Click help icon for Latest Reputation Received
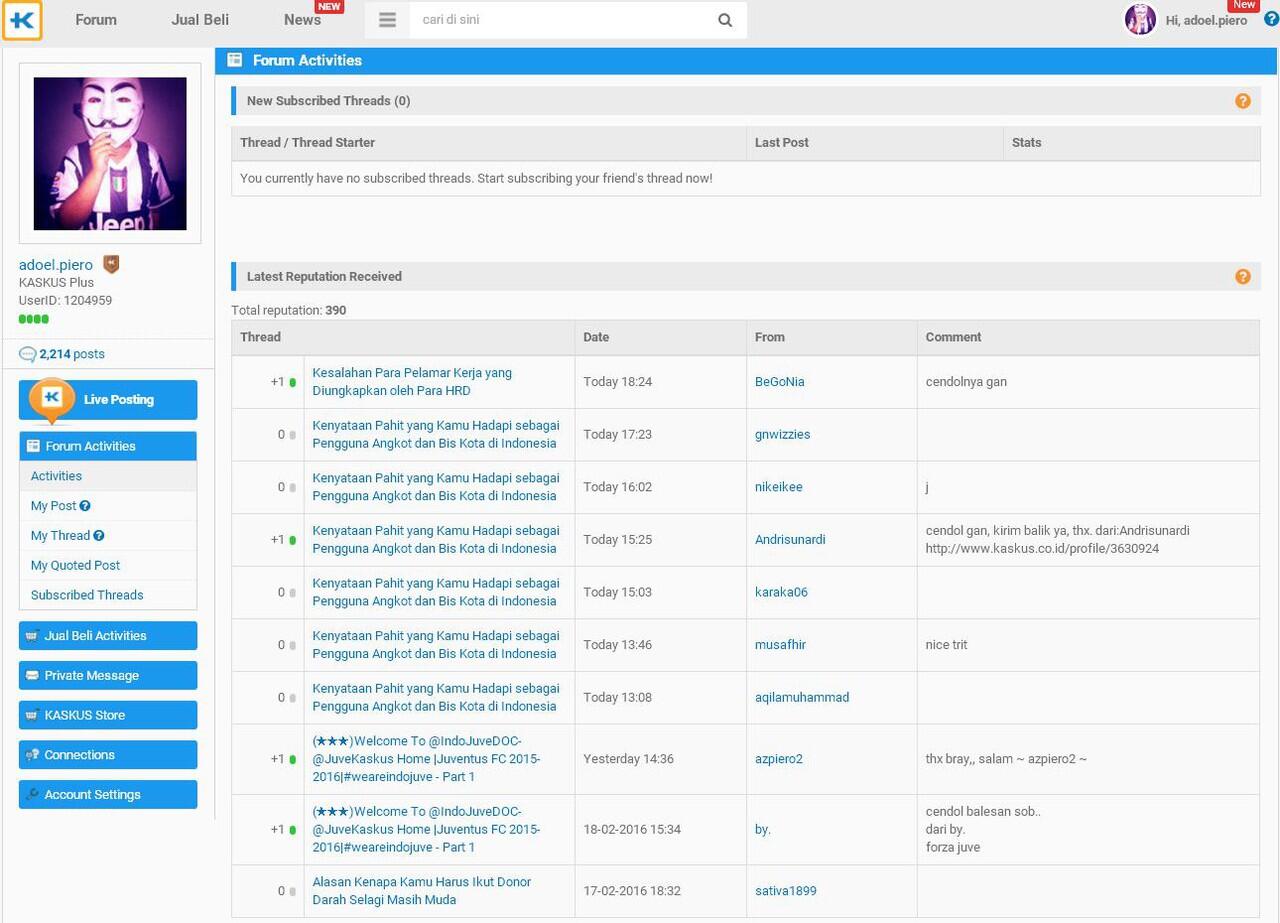The width and height of the screenshot is (1280, 923). point(1243,277)
